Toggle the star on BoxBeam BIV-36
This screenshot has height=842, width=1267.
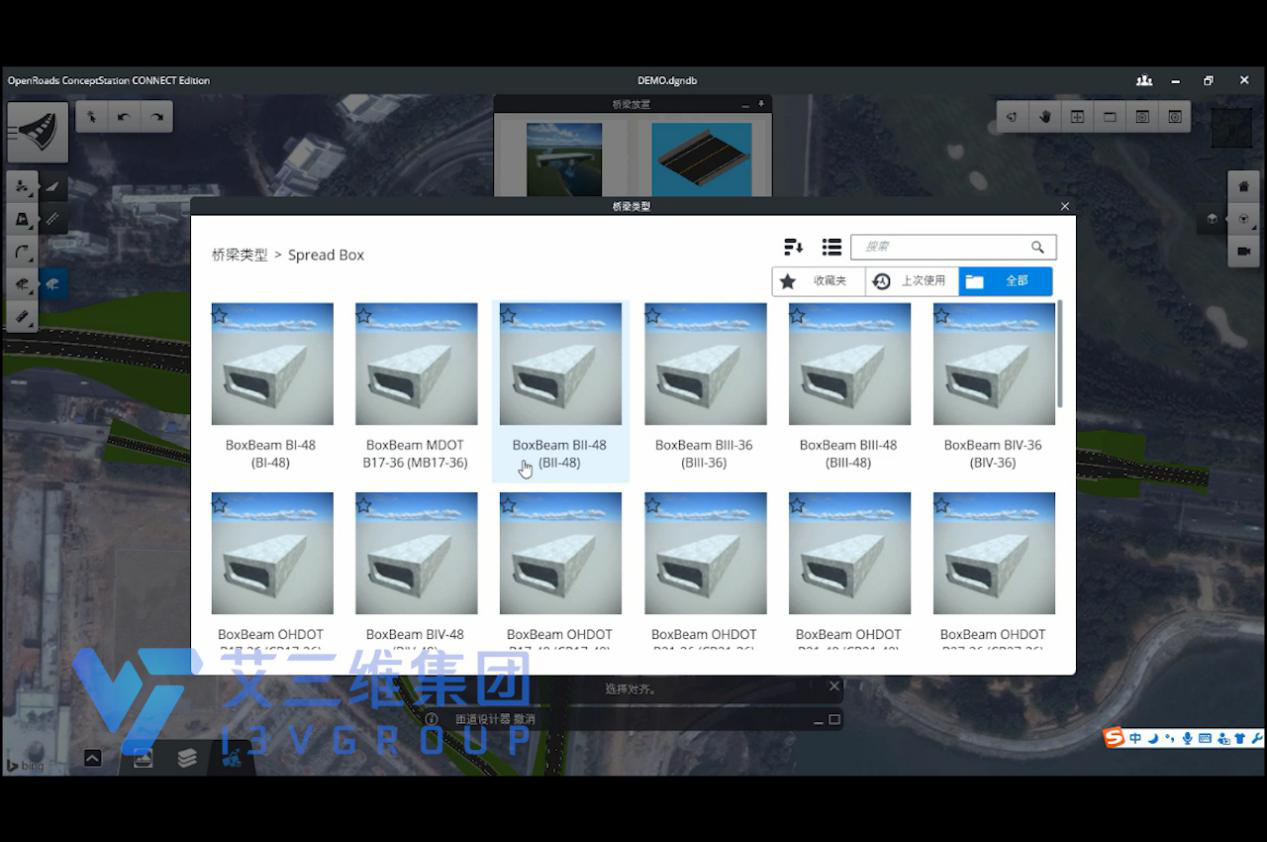click(941, 315)
